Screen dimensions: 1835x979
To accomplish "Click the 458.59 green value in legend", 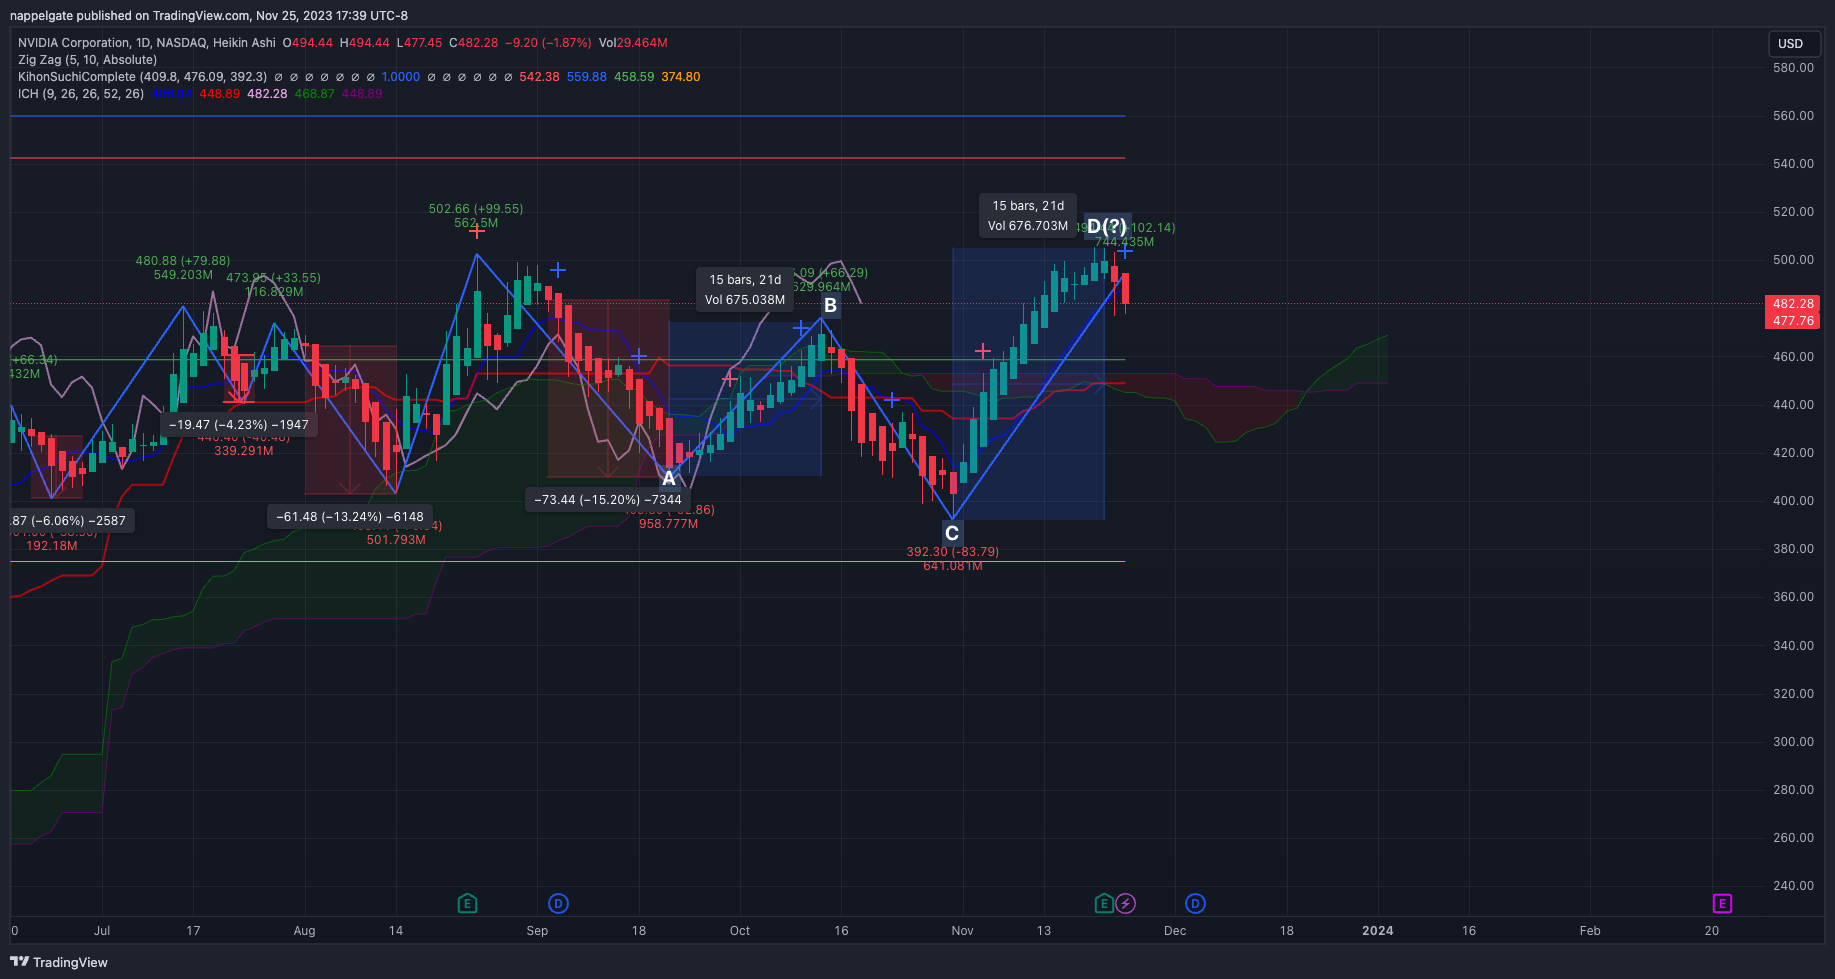I will click(634, 77).
